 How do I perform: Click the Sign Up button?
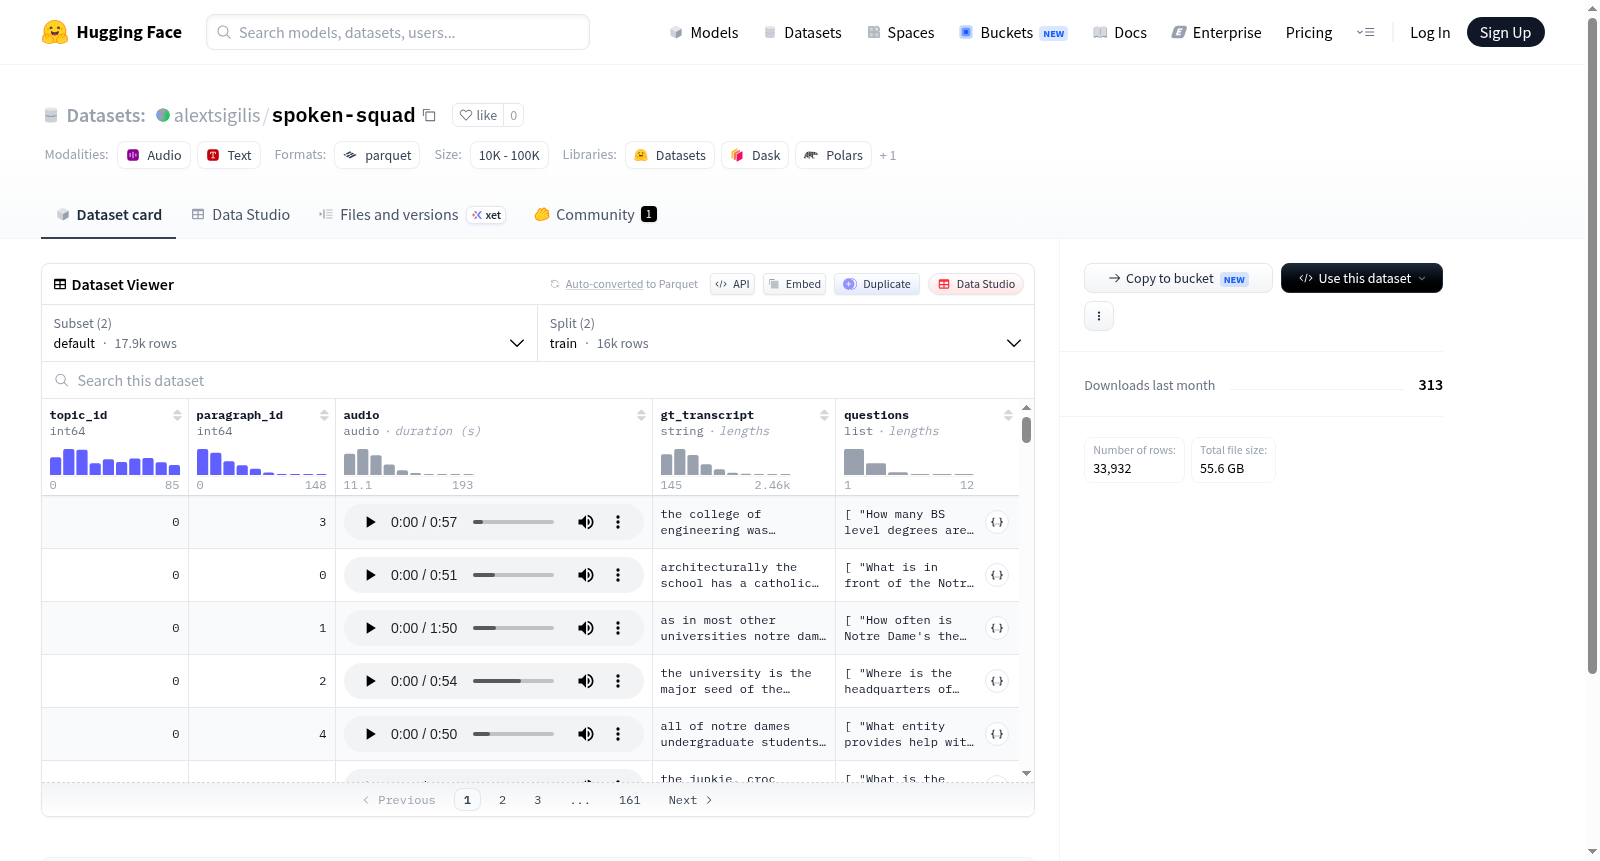pos(1506,32)
